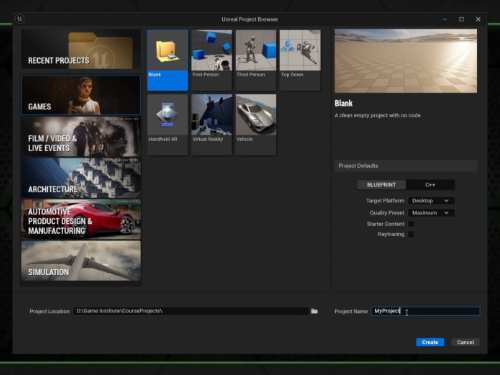500x375 pixels.
Task: Browse for project location folder icon
Action: (314, 311)
